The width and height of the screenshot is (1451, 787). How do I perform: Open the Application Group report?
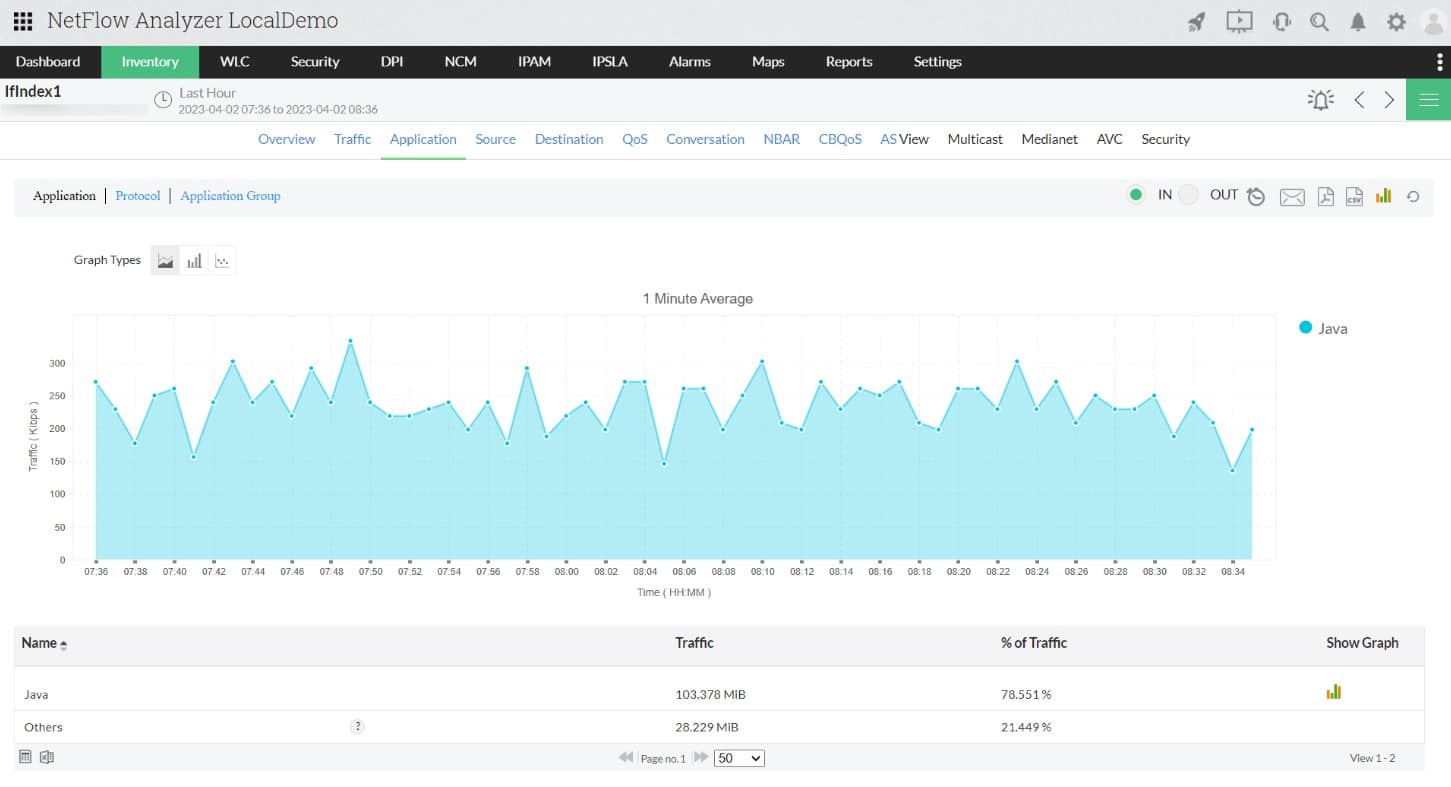[x=230, y=195]
